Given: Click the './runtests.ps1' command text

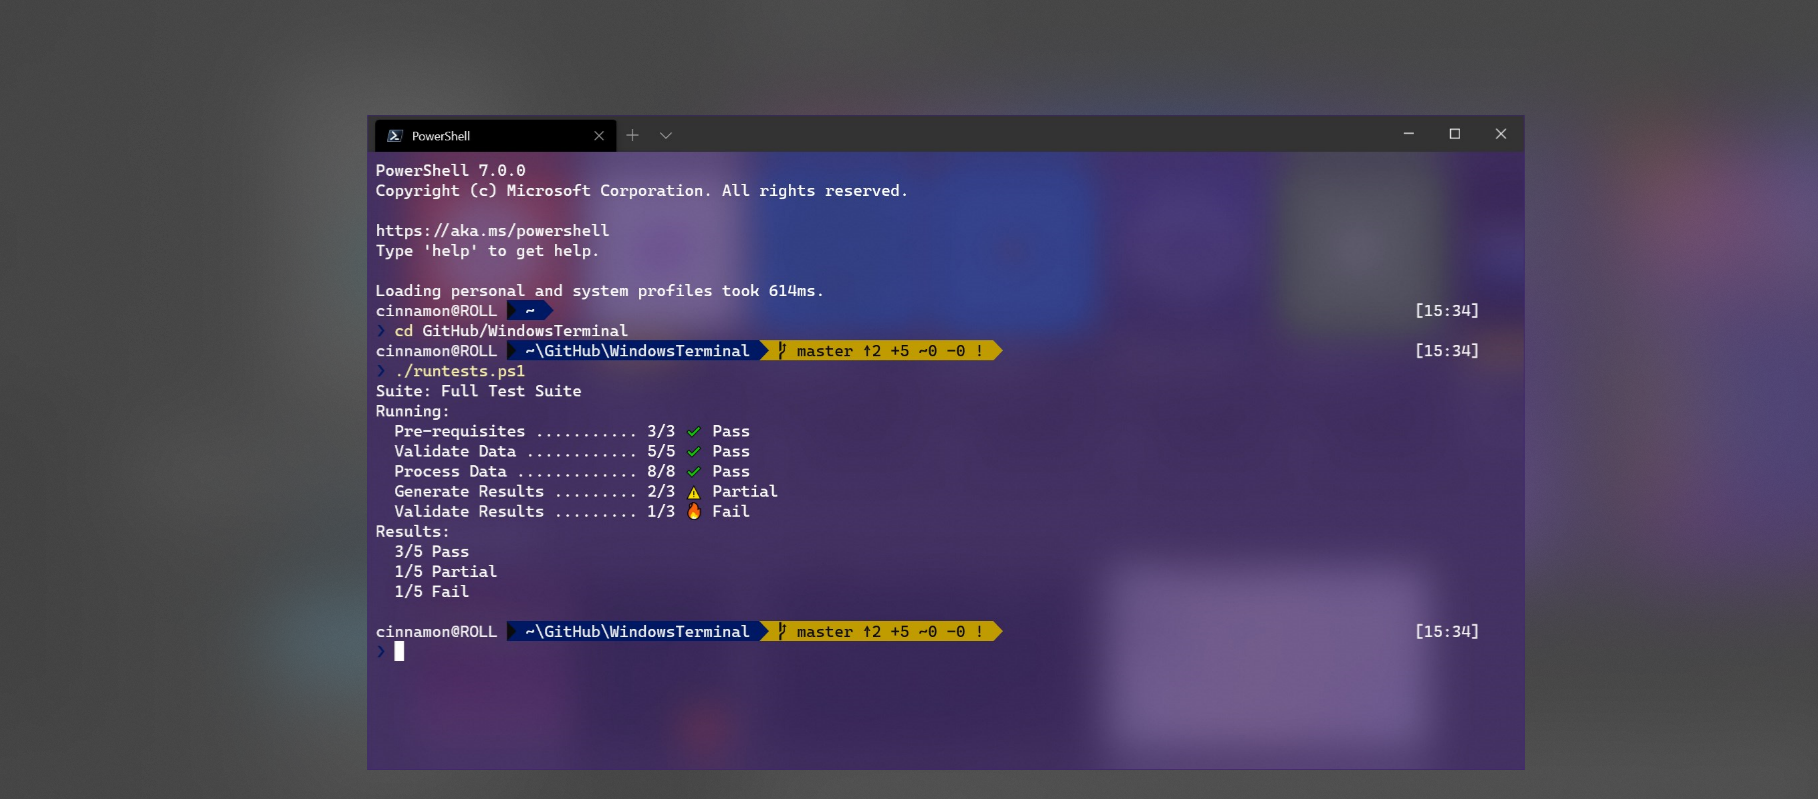Looking at the screenshot, I should [x=459, y=371].
